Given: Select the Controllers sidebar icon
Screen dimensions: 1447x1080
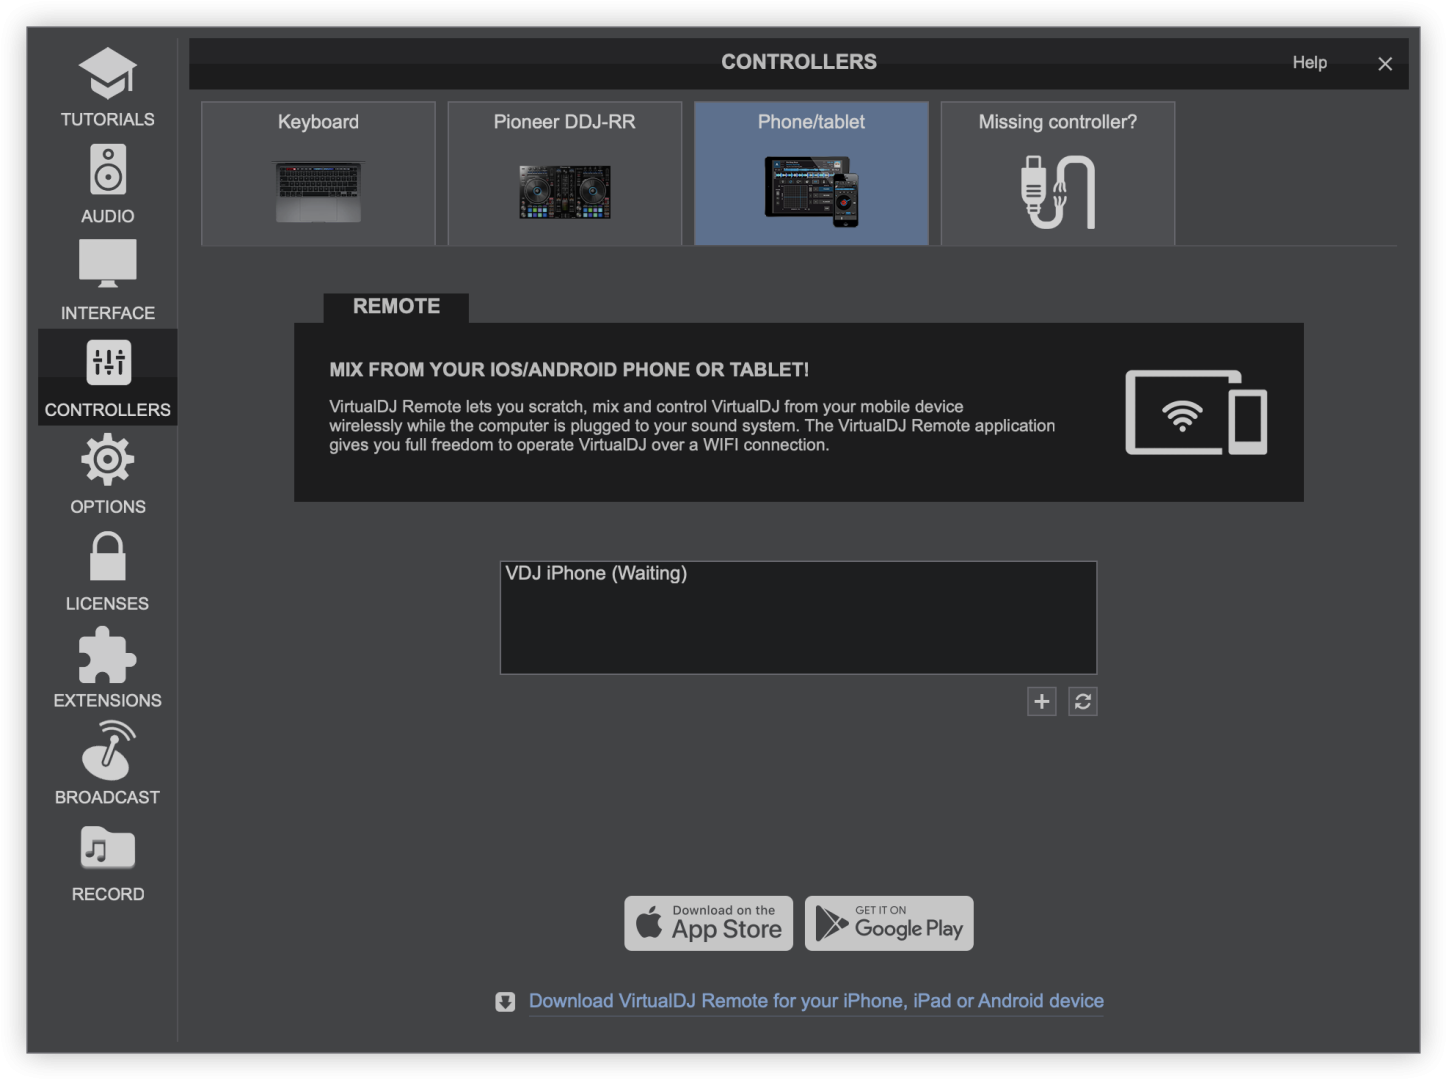Looking at the screenshot, I should [107, 378].
